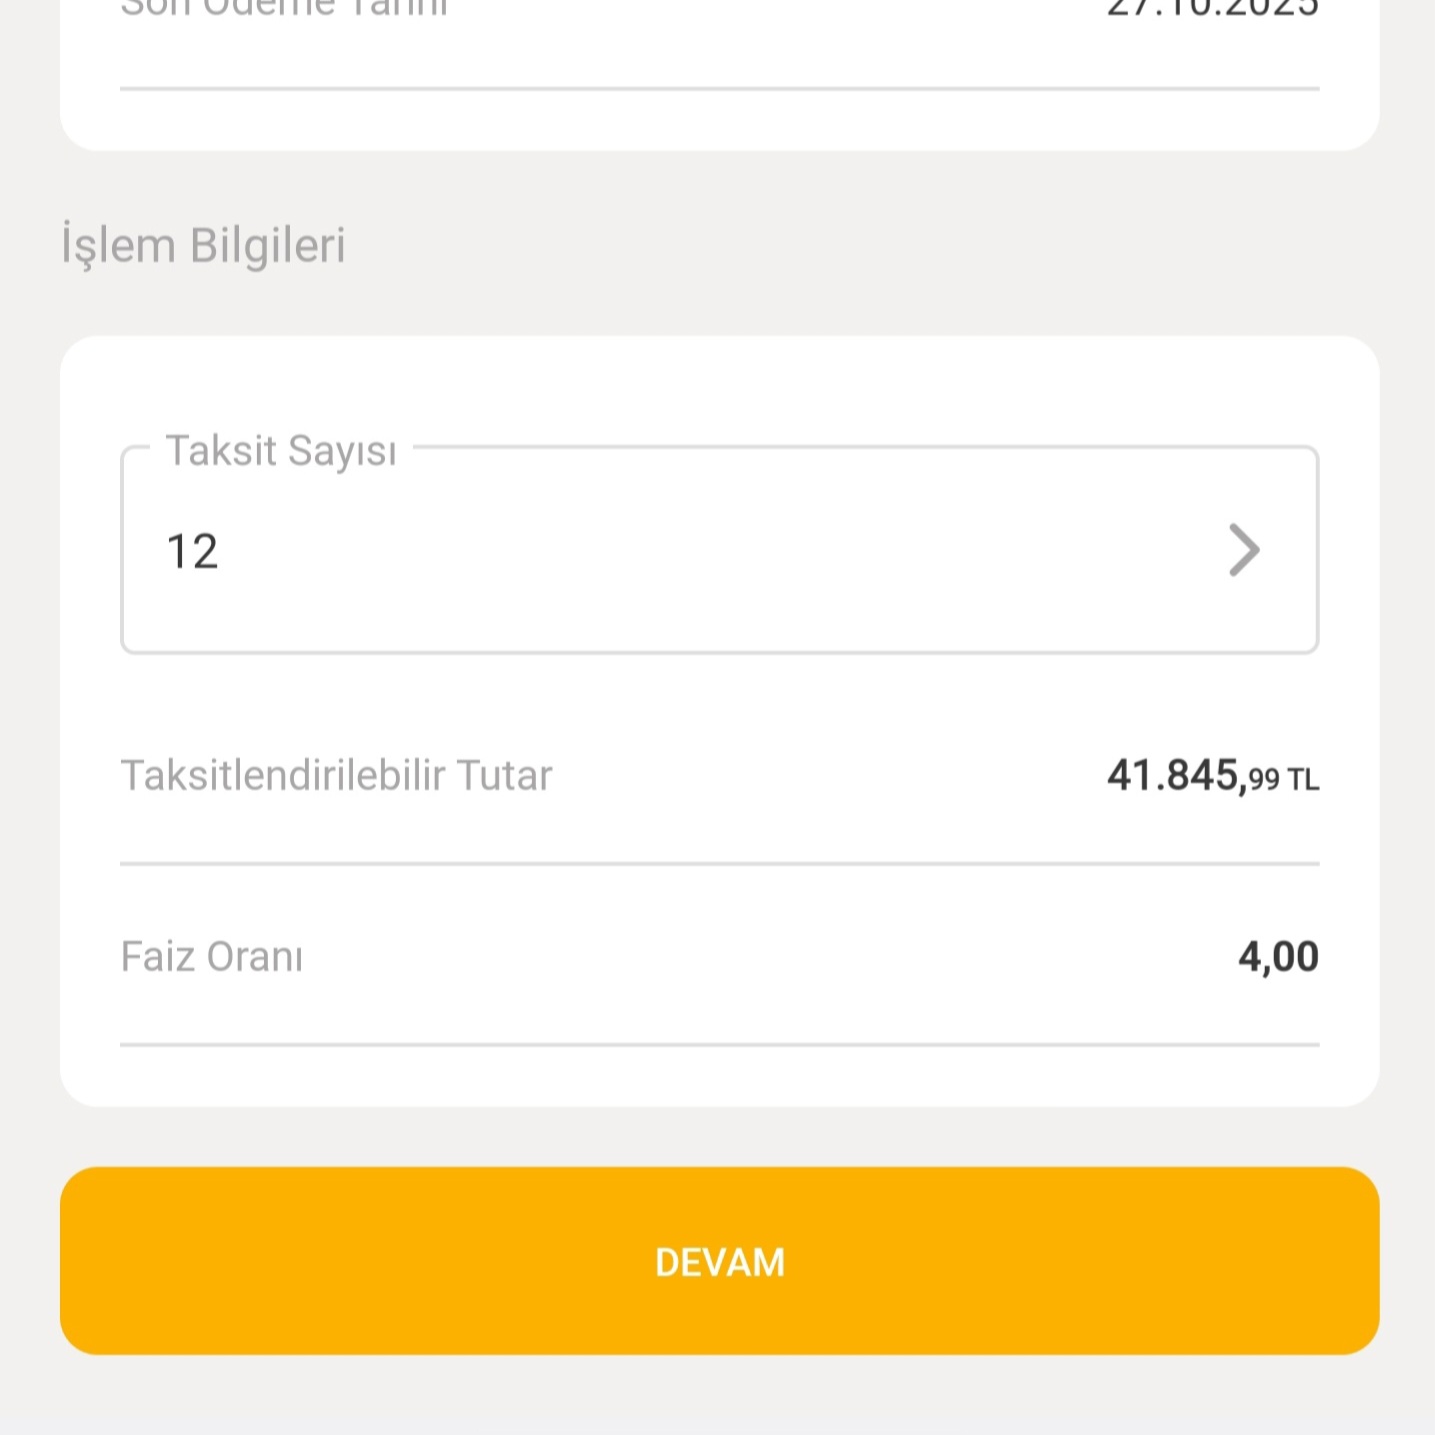Click the divider below Taksitlendirilebilir Tutar row
The height and width of the screenshot is (1435, 1435).
[x=719, y=863]
